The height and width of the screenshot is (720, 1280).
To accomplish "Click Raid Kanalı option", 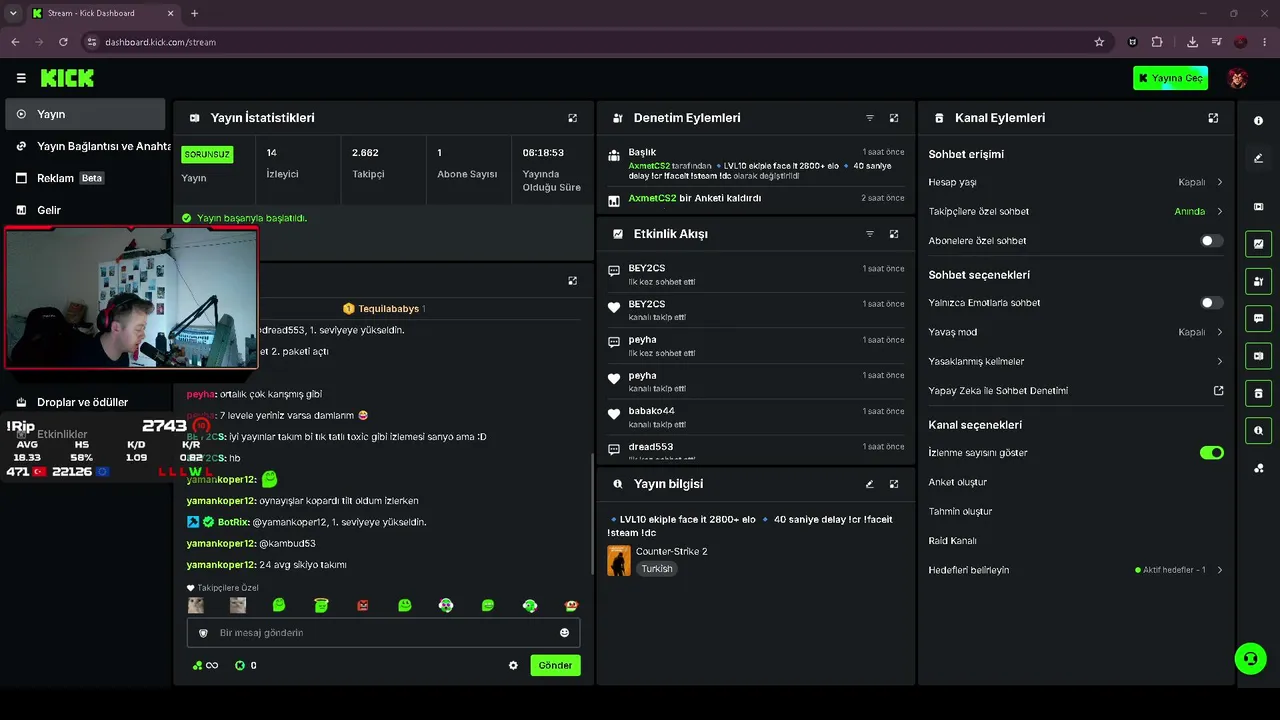I will [x=952, y=541].
